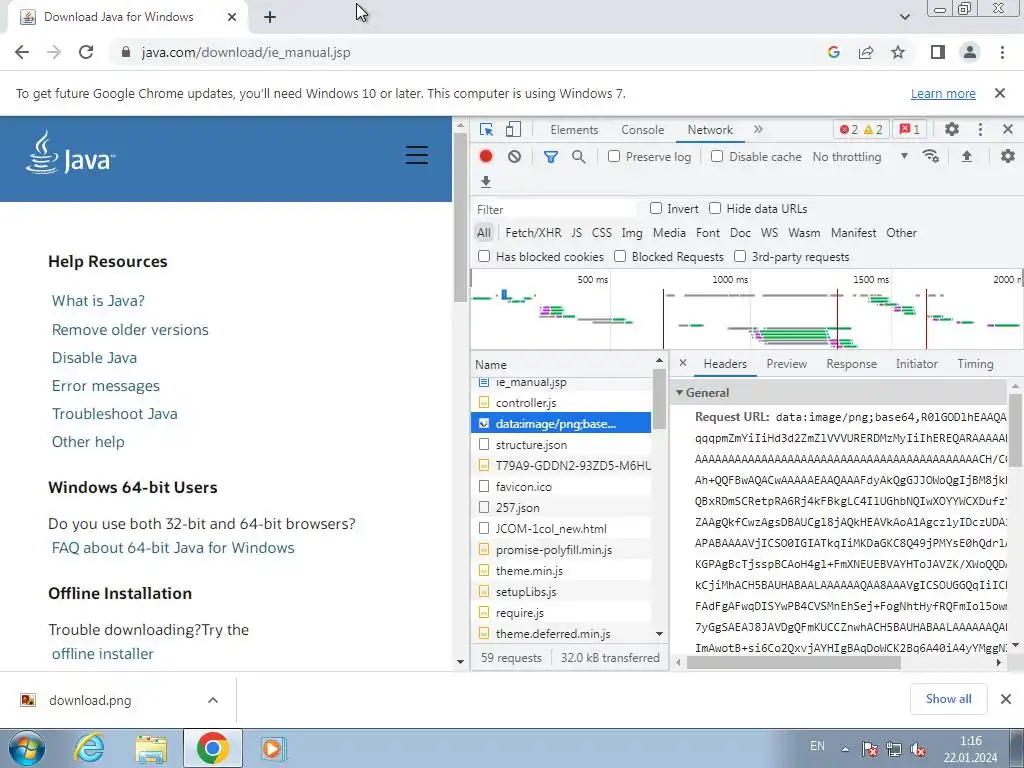This screenshot has width=1024, height=768.
Task: Enable the Preserve log checkbox
Action: (x=614, y=157)
